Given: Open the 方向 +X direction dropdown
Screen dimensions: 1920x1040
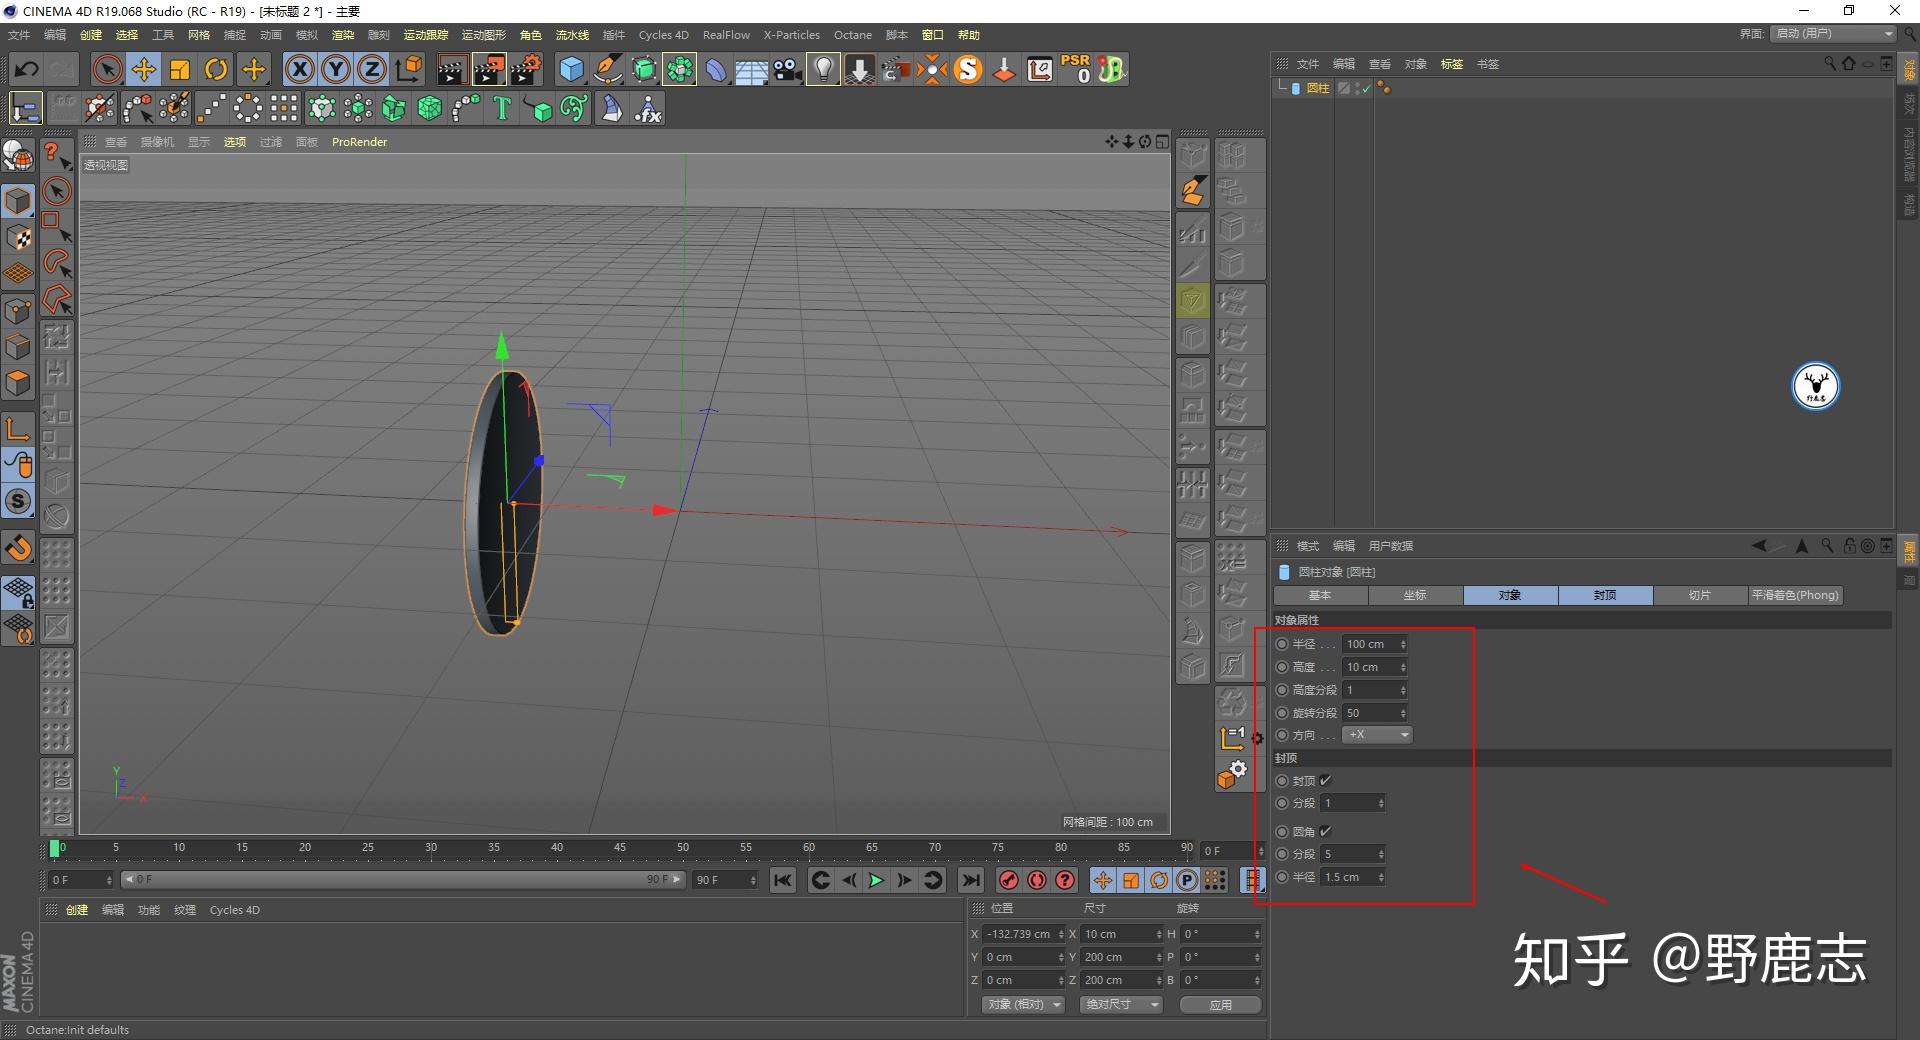Looking at the screenshot, I should click(1376, 734).
